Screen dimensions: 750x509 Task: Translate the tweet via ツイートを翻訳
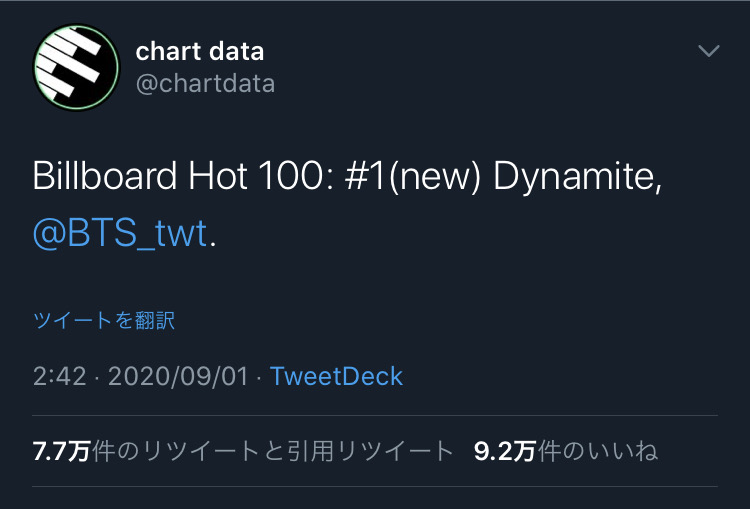tap(104, 320)
